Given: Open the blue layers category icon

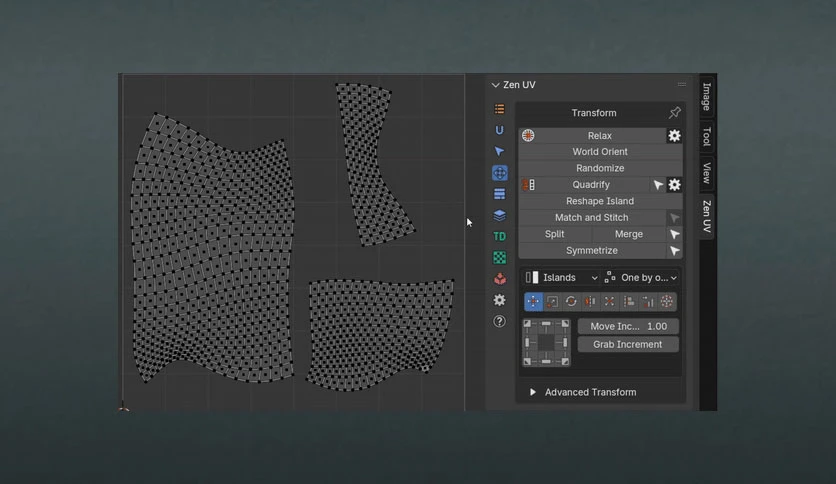Looking at the screenshot, I should click(500, 215).
